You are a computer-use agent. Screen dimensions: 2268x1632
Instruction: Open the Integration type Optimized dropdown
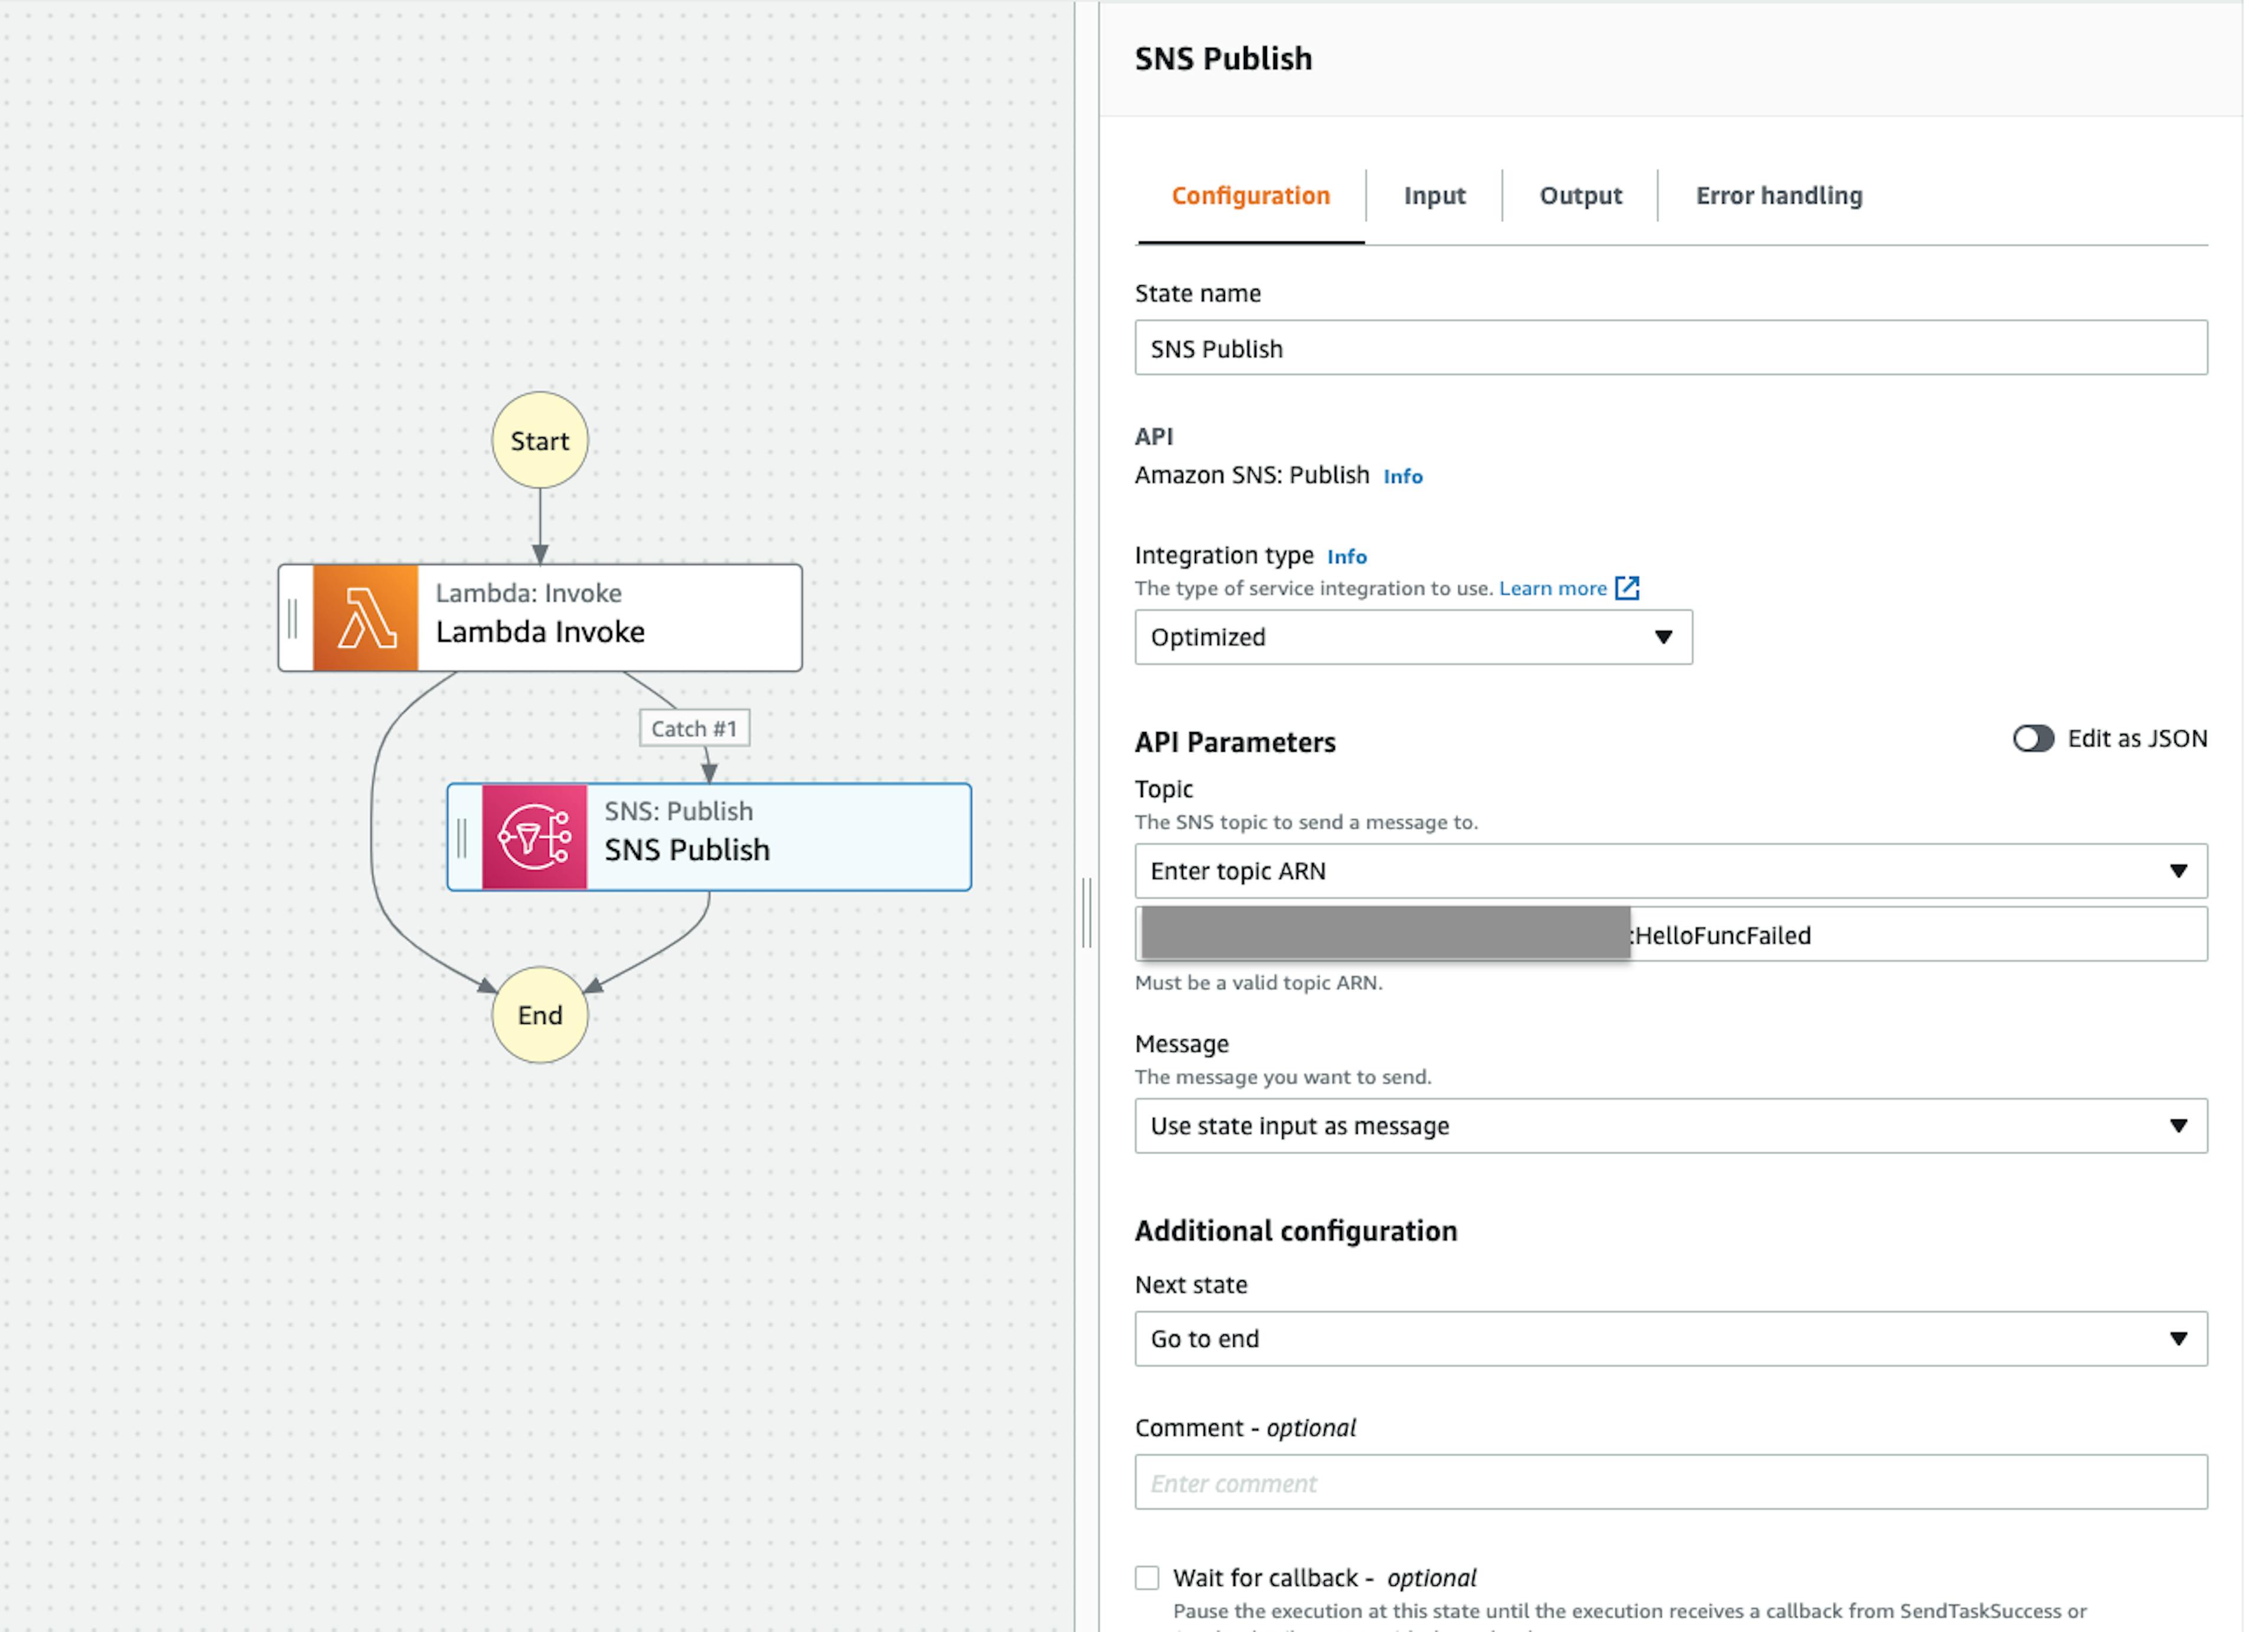[x=1412, y=637]
